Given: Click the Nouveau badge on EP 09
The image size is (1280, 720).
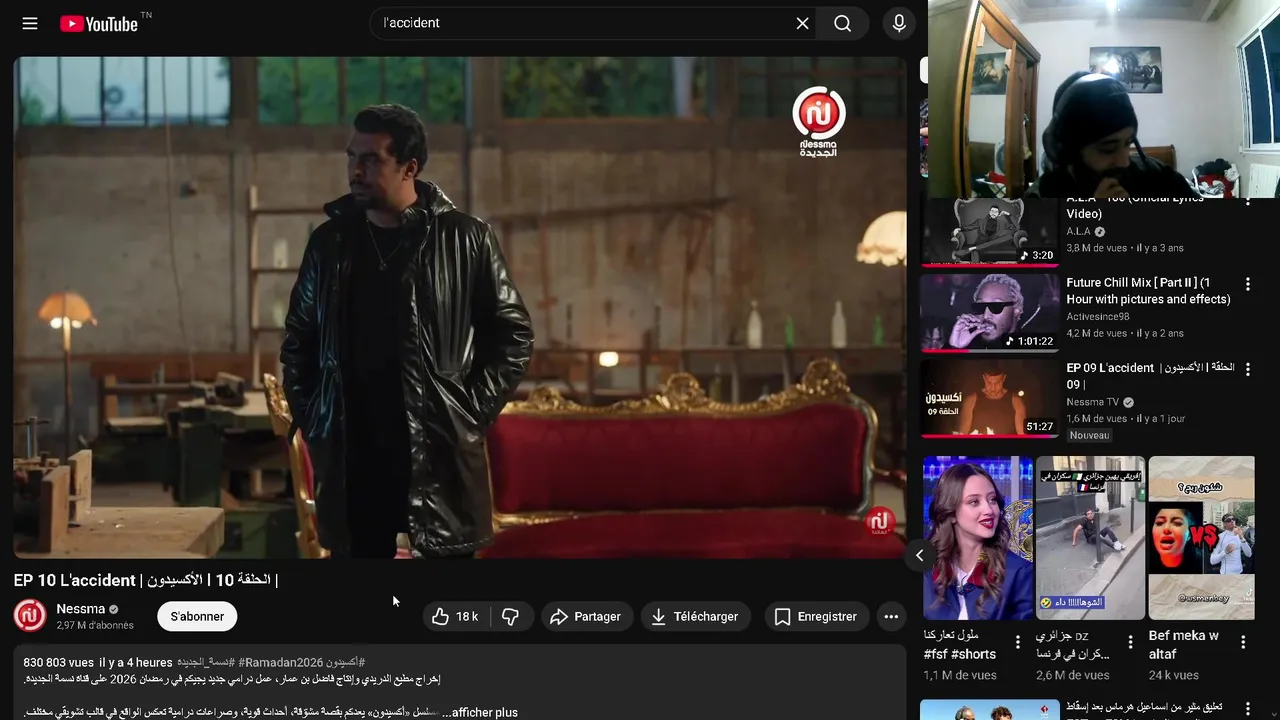Looking at the screenshot, I should click(1089, 435).
